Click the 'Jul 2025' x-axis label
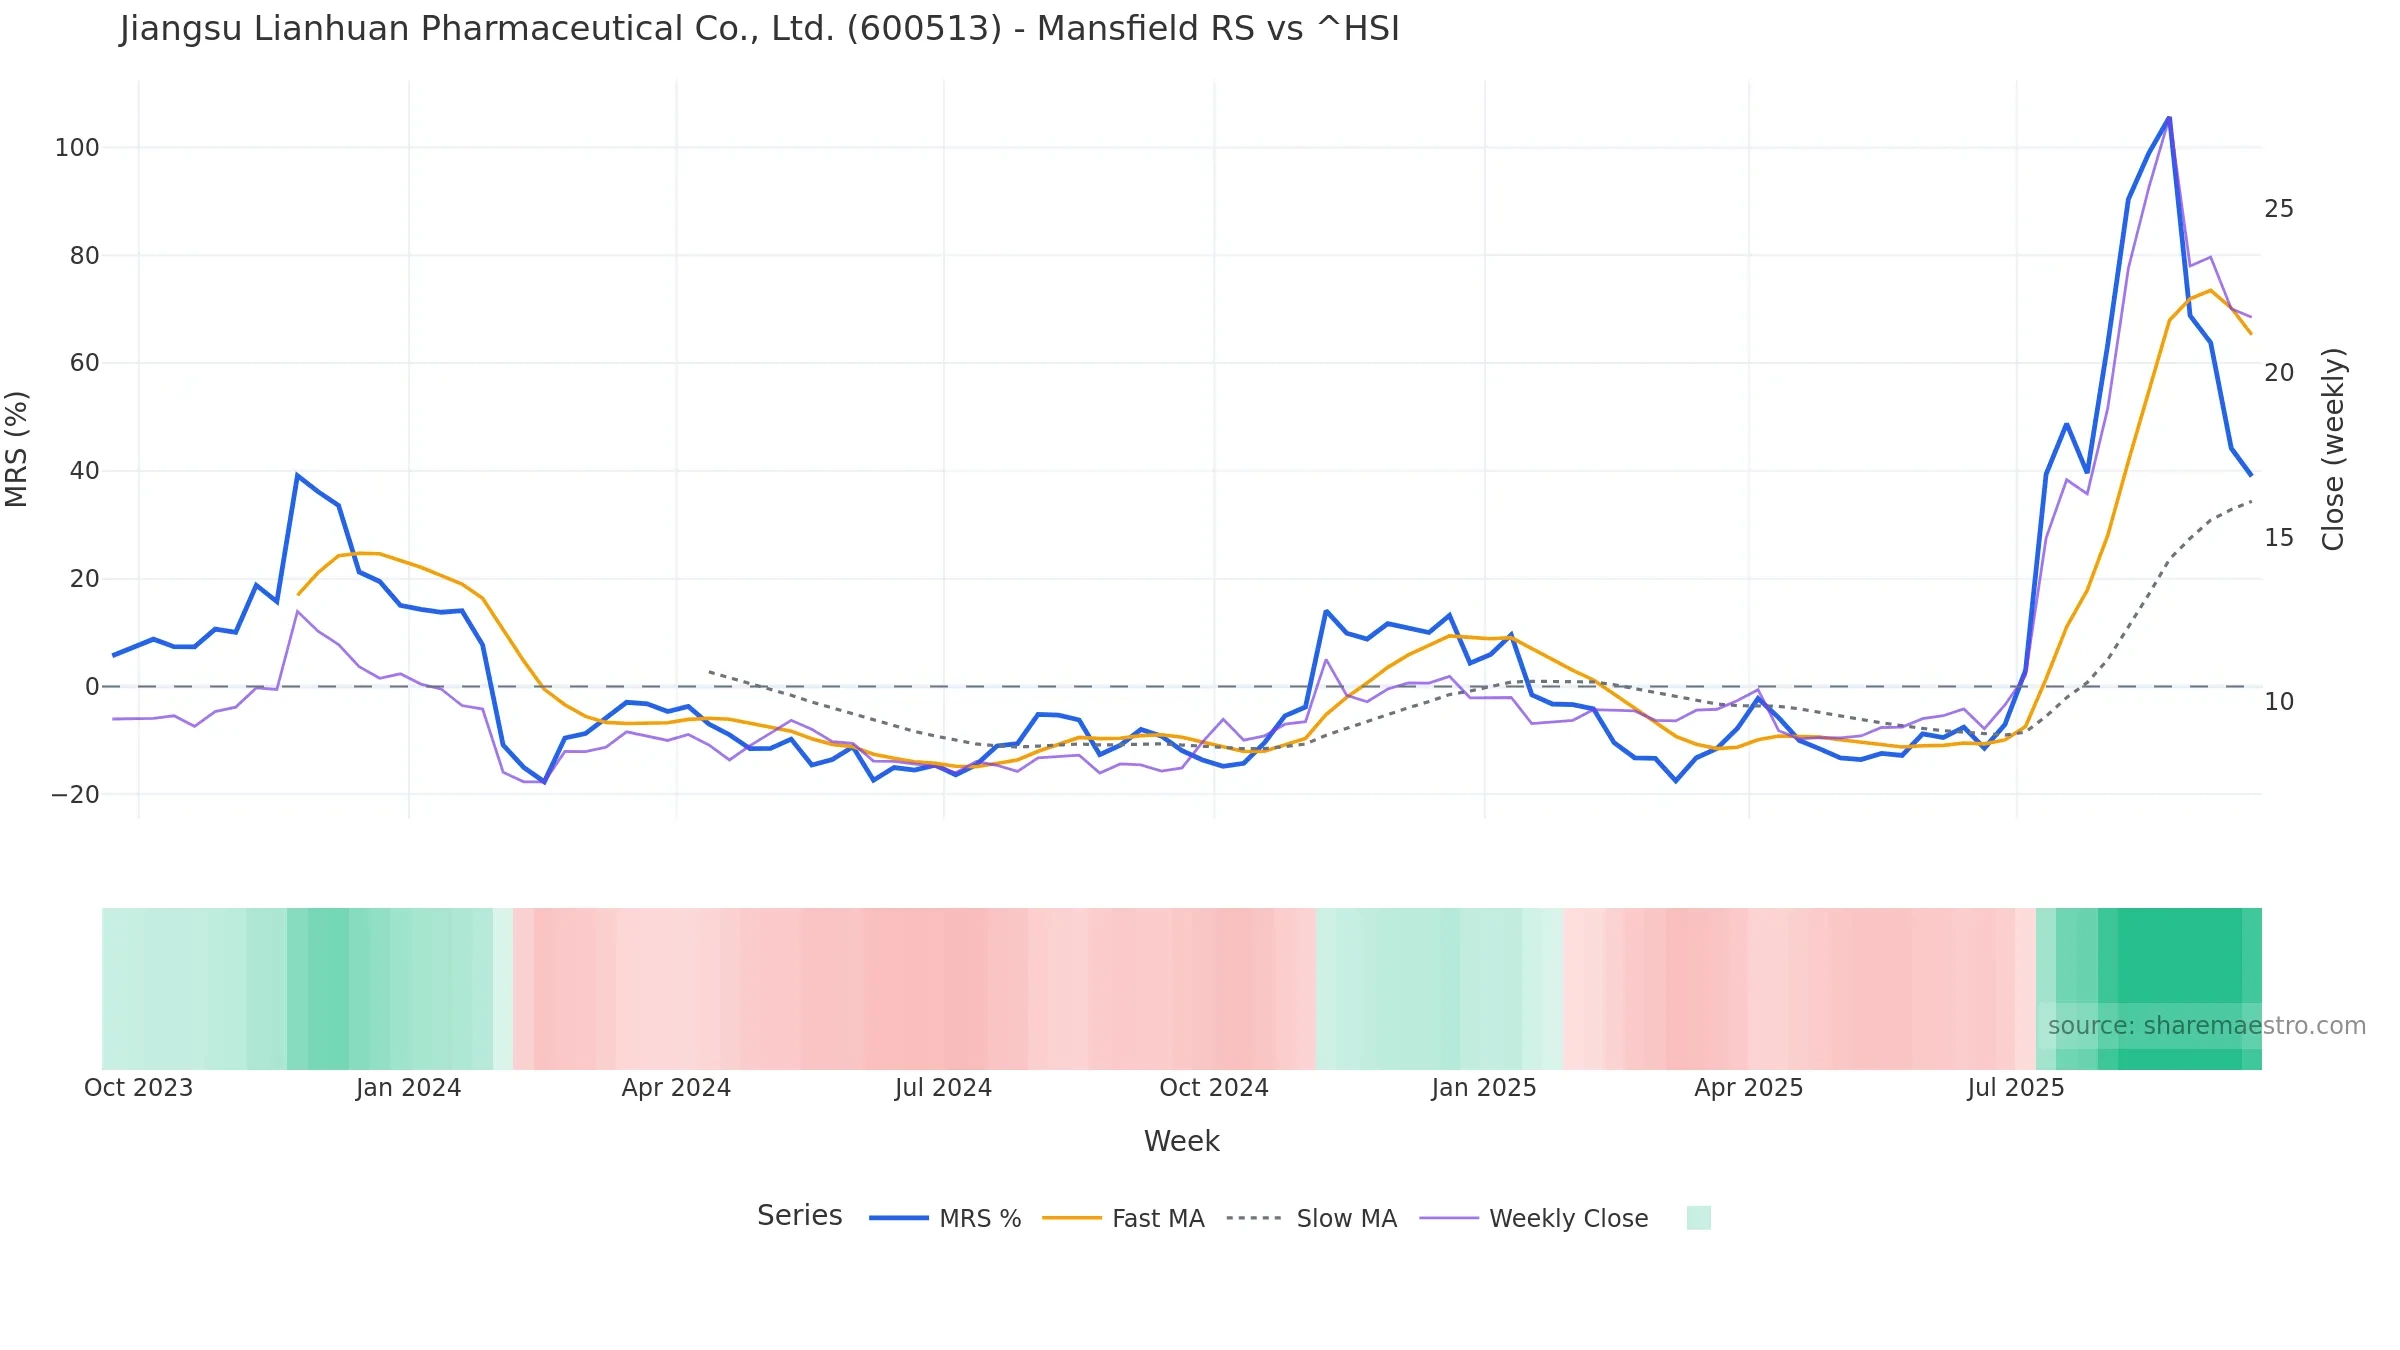Screen dimensions: 2400x1350 pyautogui.click(x=2015, y=1088)
